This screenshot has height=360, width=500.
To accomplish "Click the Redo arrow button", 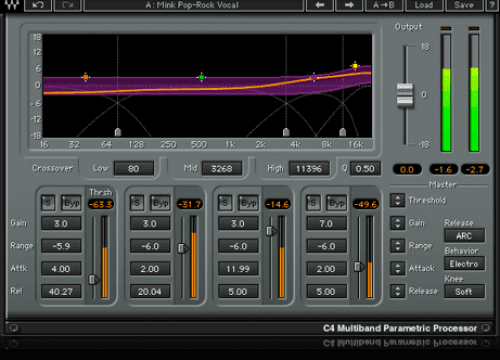I will tap(68, 5).
